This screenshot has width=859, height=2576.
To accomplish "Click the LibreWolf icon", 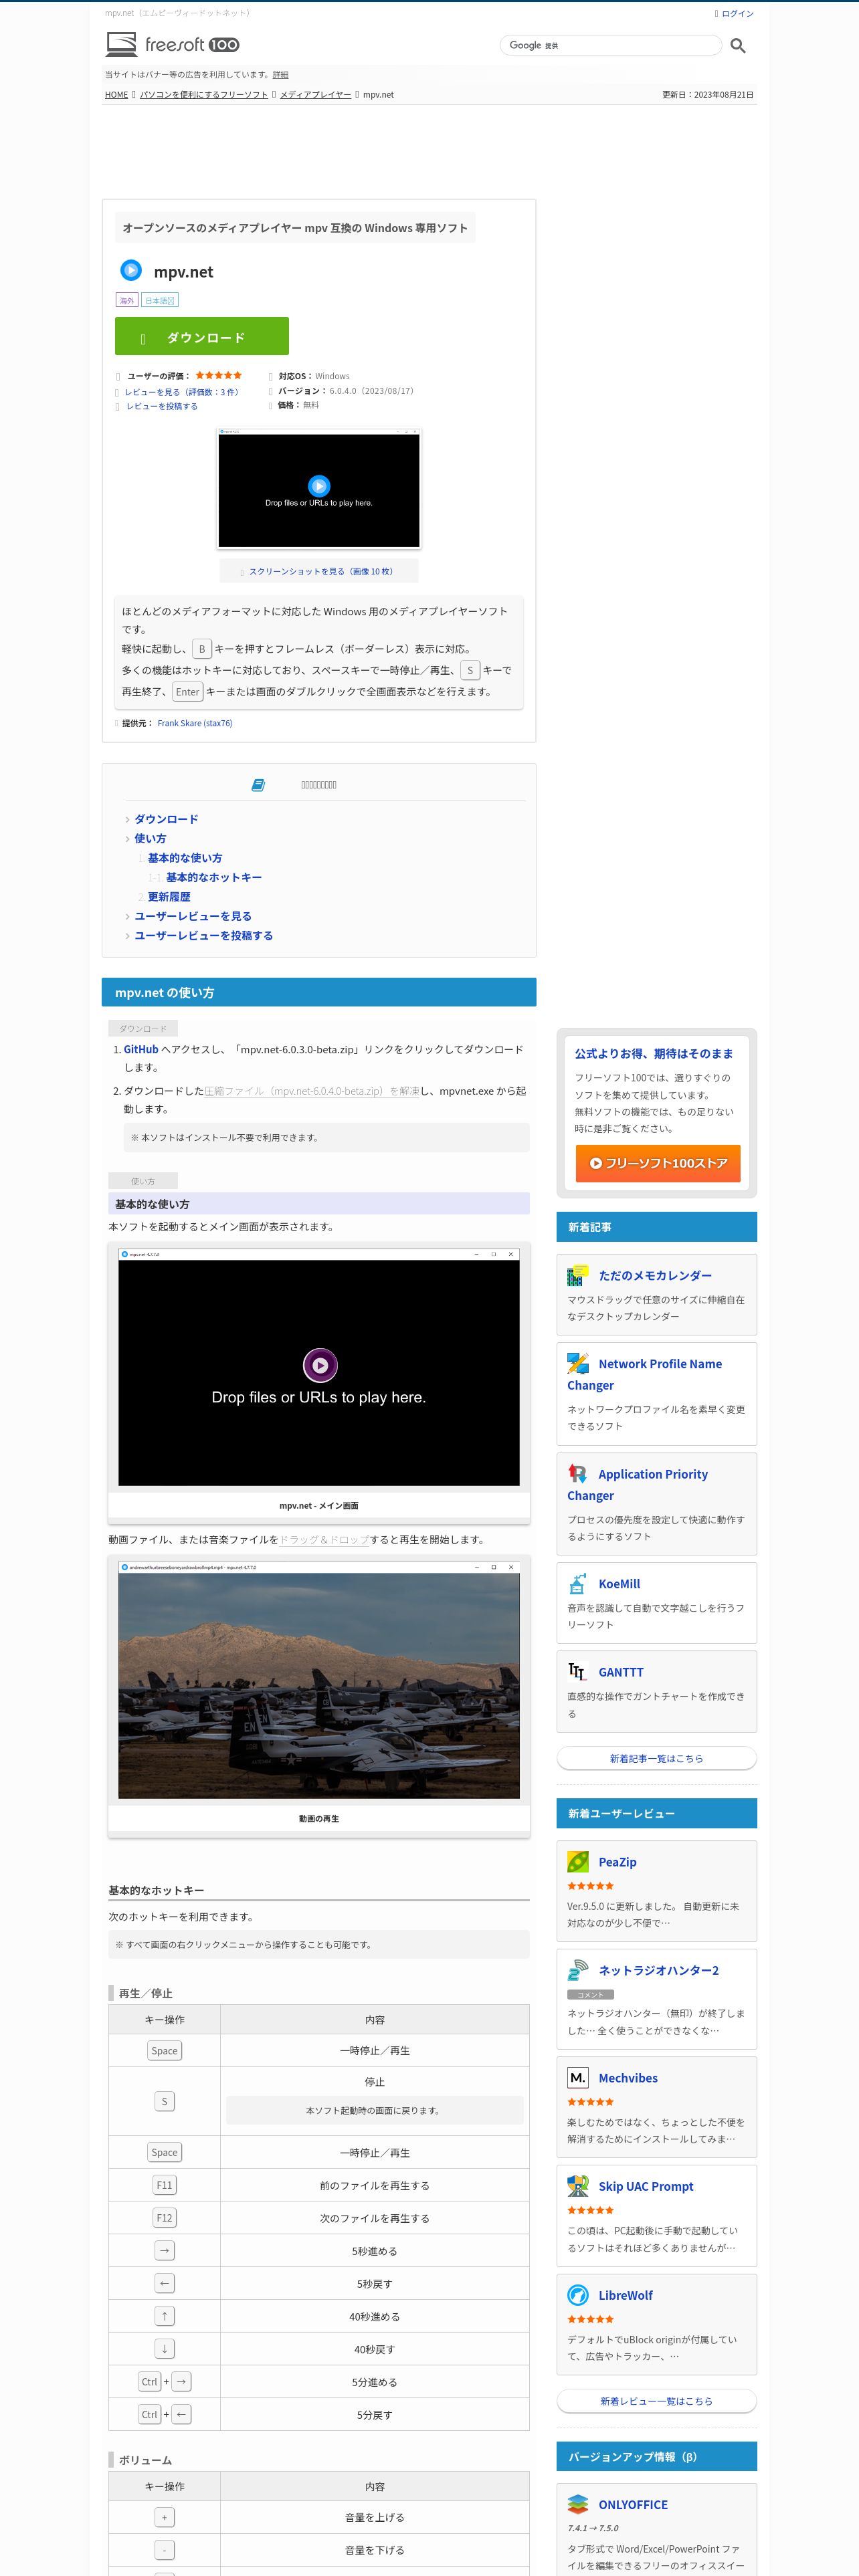I will click(578, 2294).
